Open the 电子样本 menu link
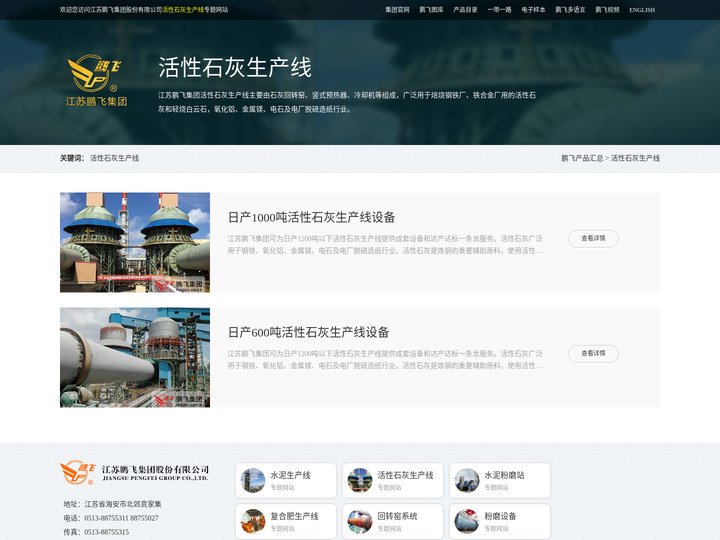This screenshot has width=720, height=540. 533,10
